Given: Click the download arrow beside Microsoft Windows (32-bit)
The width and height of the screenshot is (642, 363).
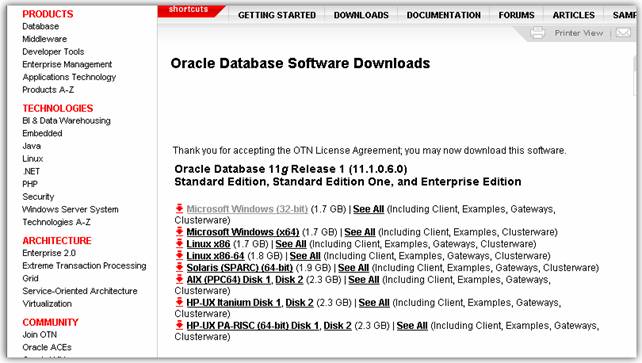Looking at the screenshot, I should coord(179,209).
